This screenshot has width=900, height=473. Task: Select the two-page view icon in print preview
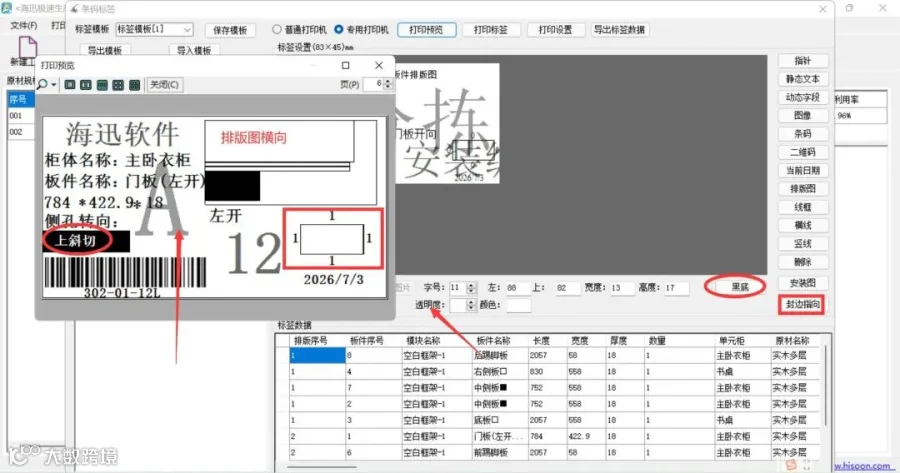(x=86, y=85)
